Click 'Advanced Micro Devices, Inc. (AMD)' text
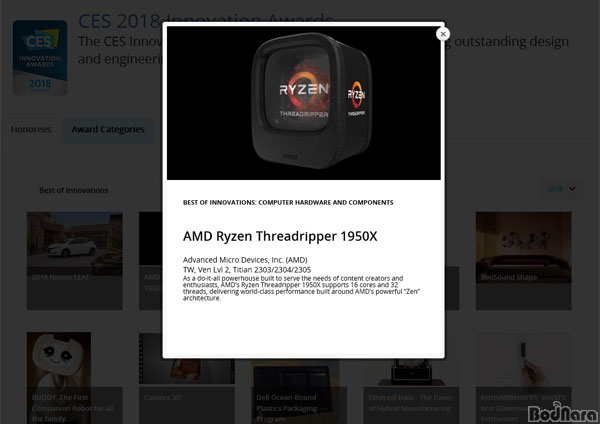600x424 pixels. (x=245, y=260)
